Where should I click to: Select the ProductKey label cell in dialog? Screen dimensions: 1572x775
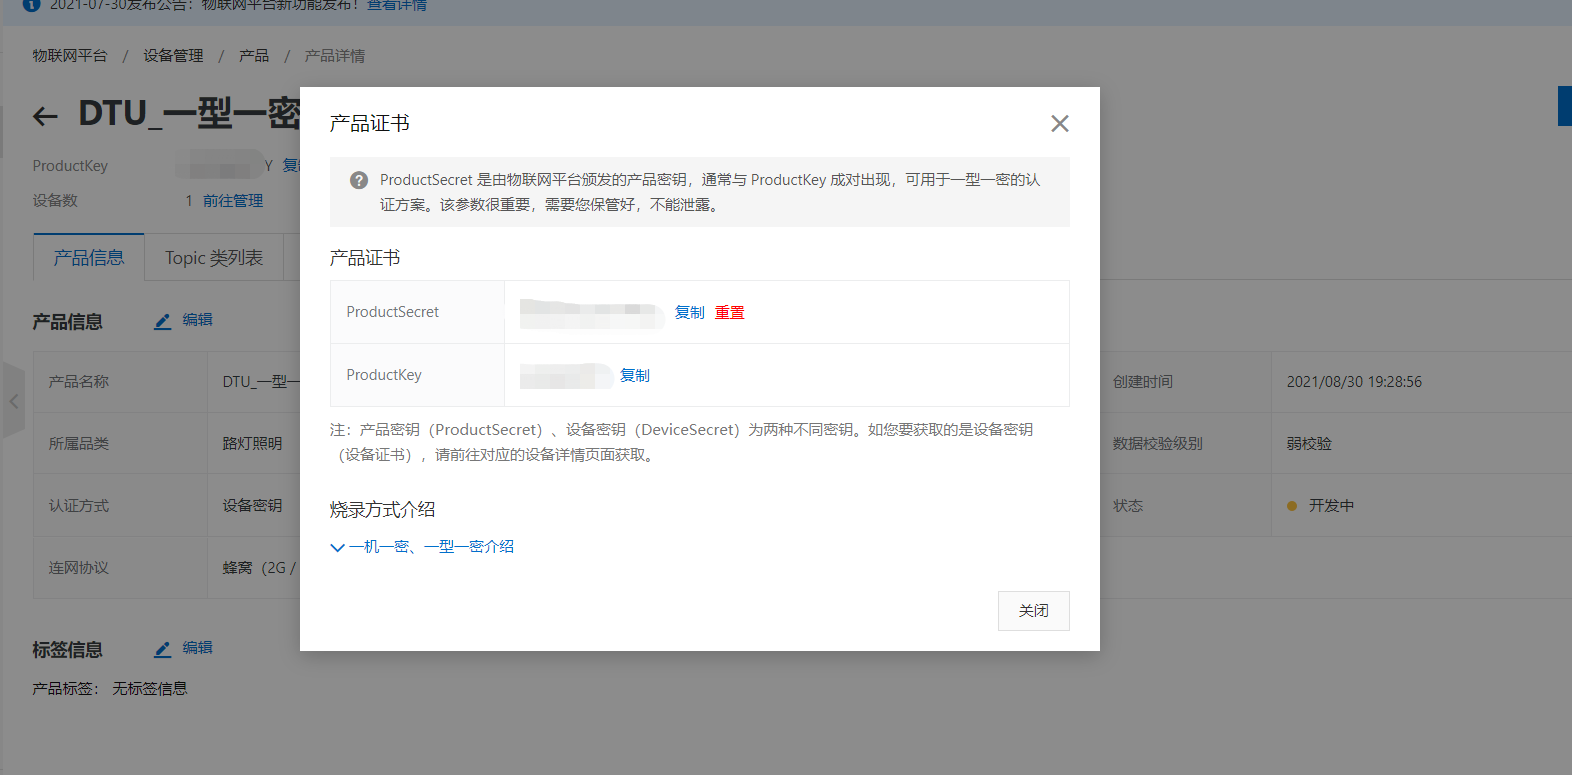417,375
